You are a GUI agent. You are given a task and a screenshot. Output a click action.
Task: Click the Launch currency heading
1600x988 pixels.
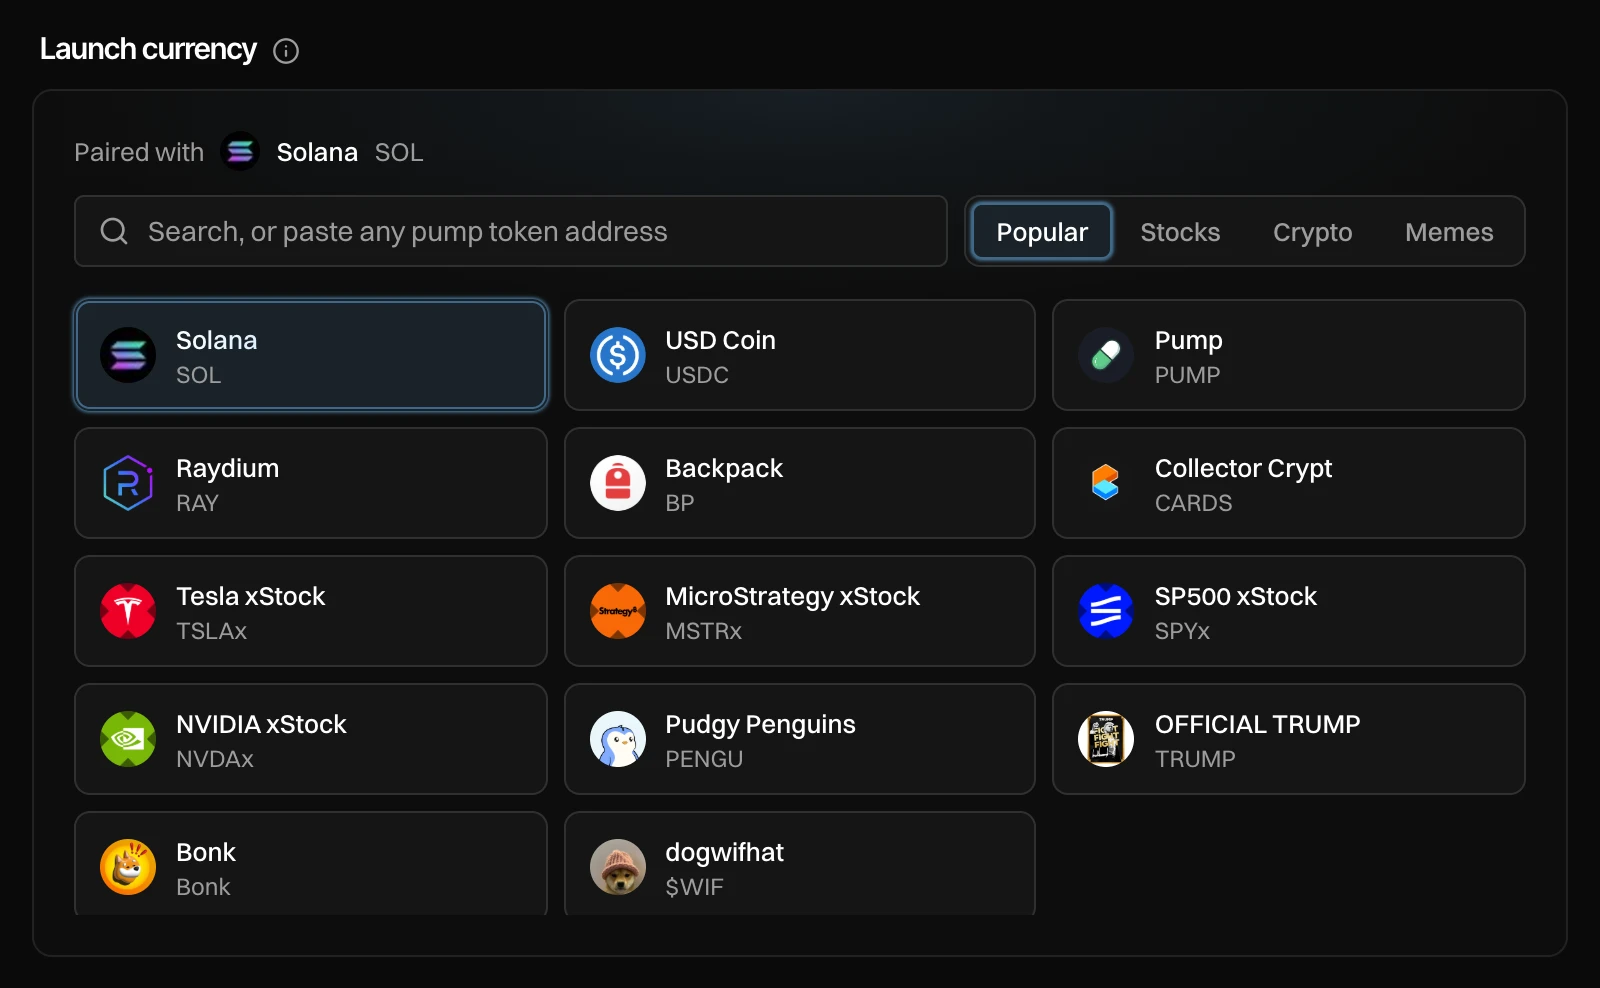click(148, 49)
